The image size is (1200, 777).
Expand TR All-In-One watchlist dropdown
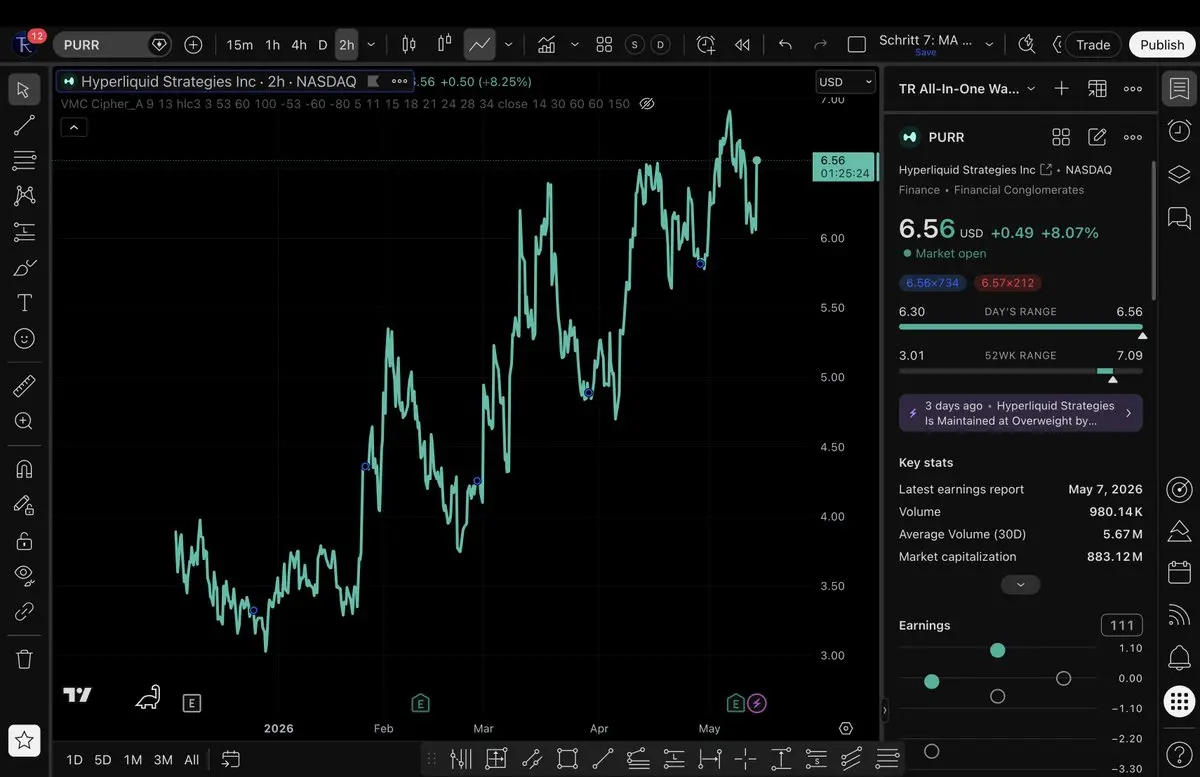(1031, 89)
